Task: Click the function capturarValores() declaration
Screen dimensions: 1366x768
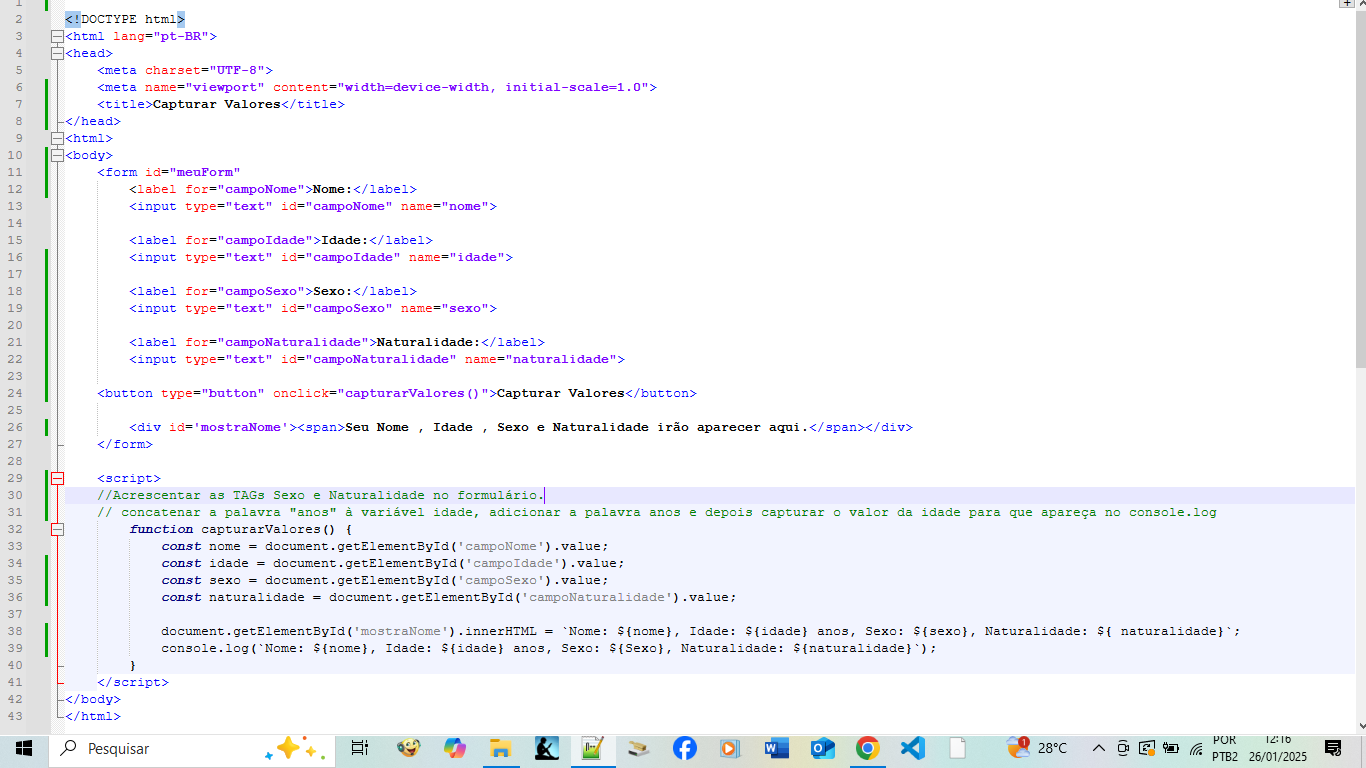Action: point(241,529)
